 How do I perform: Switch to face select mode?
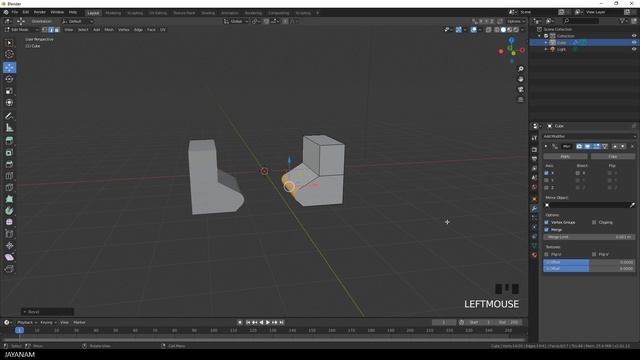(x=57, y=30)
